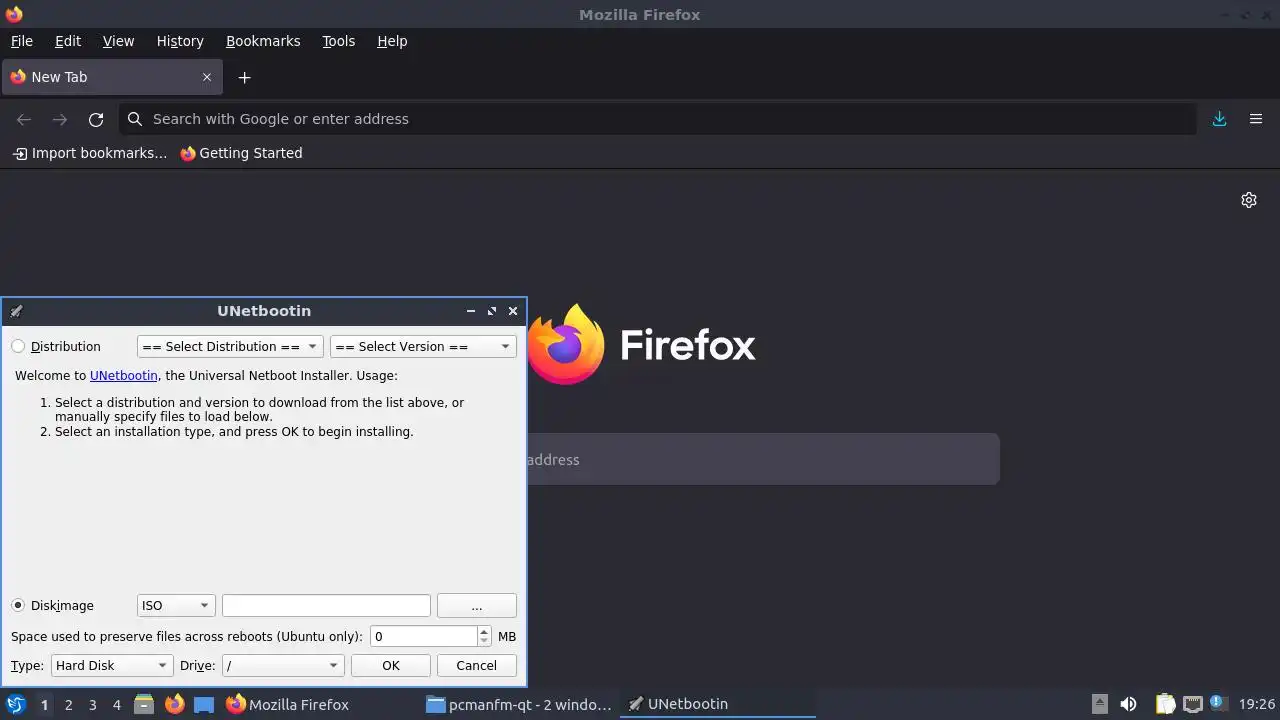Click the browse '...' button for disk image
Viewport: 1280px width, 720px height.
pyautogui.click(x=477, y=605)
